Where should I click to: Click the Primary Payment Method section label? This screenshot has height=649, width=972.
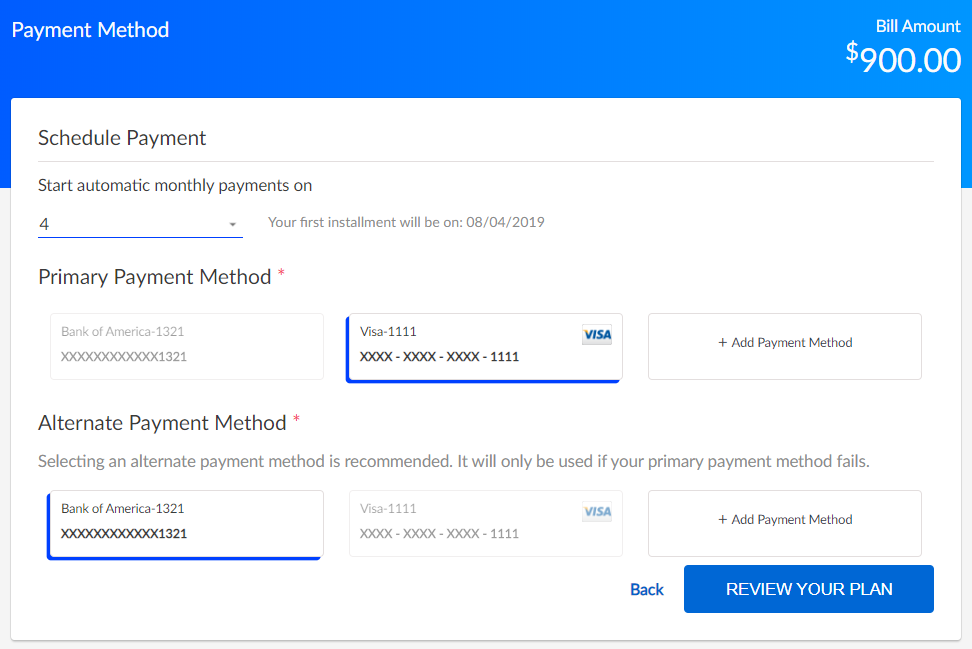click(x=155, y=277)
